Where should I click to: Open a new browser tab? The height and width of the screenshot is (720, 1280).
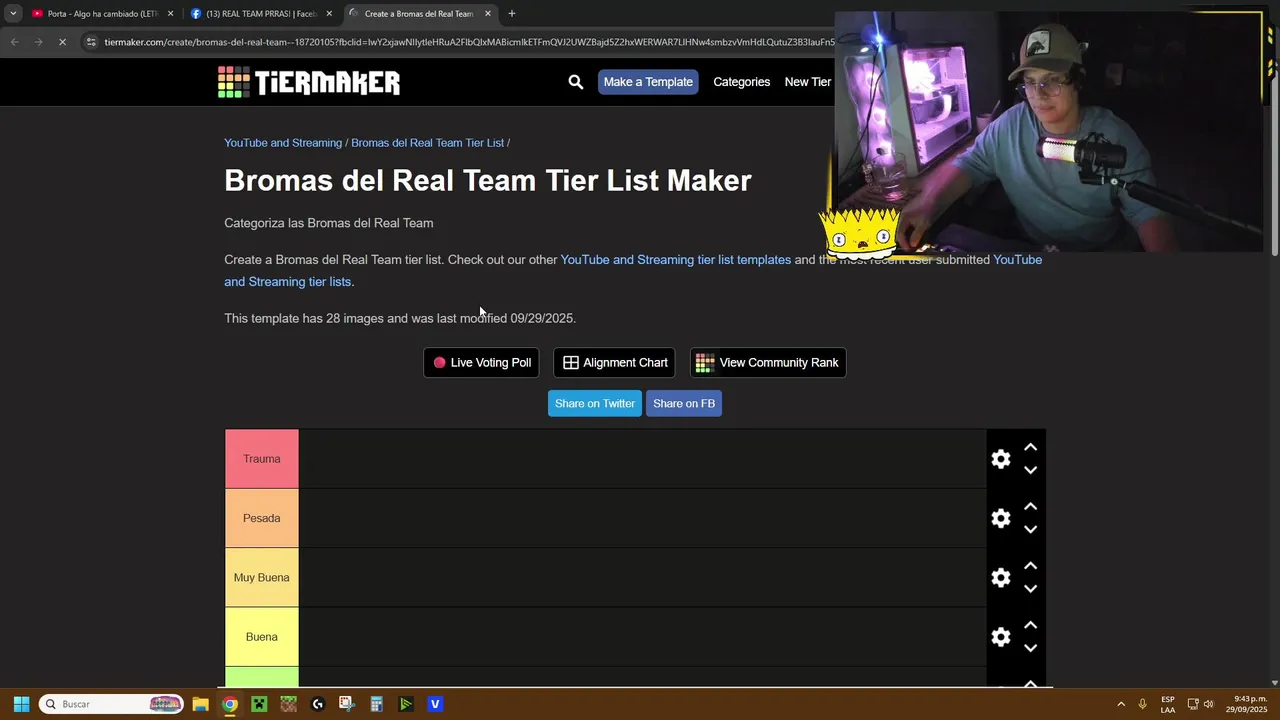pyautogui.click(x=512, y=14)
